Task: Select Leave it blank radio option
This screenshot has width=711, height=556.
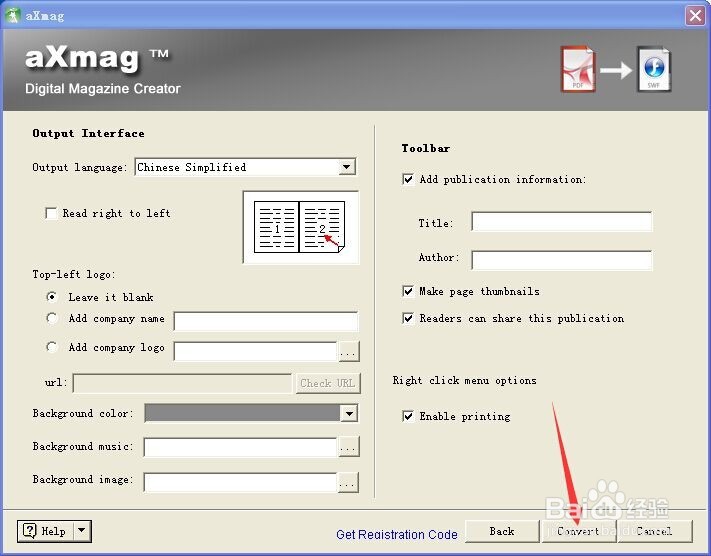Action: coord(52,297)
